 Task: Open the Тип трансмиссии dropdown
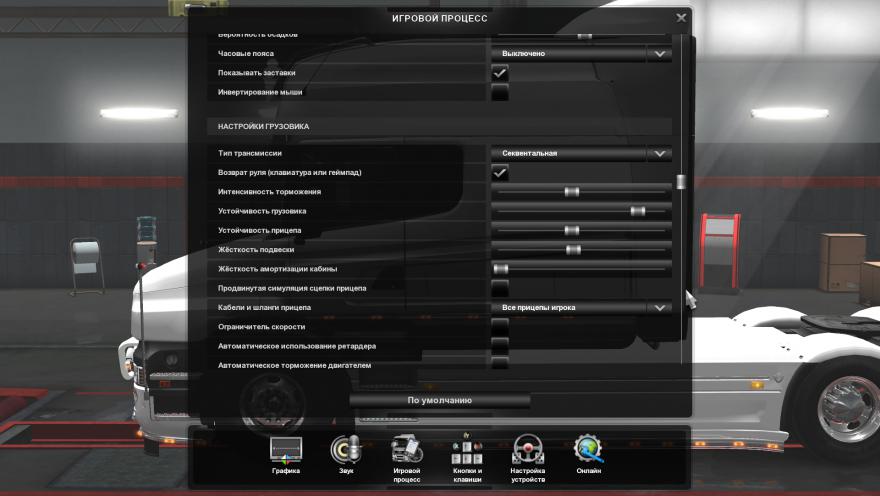pos(580,153)
